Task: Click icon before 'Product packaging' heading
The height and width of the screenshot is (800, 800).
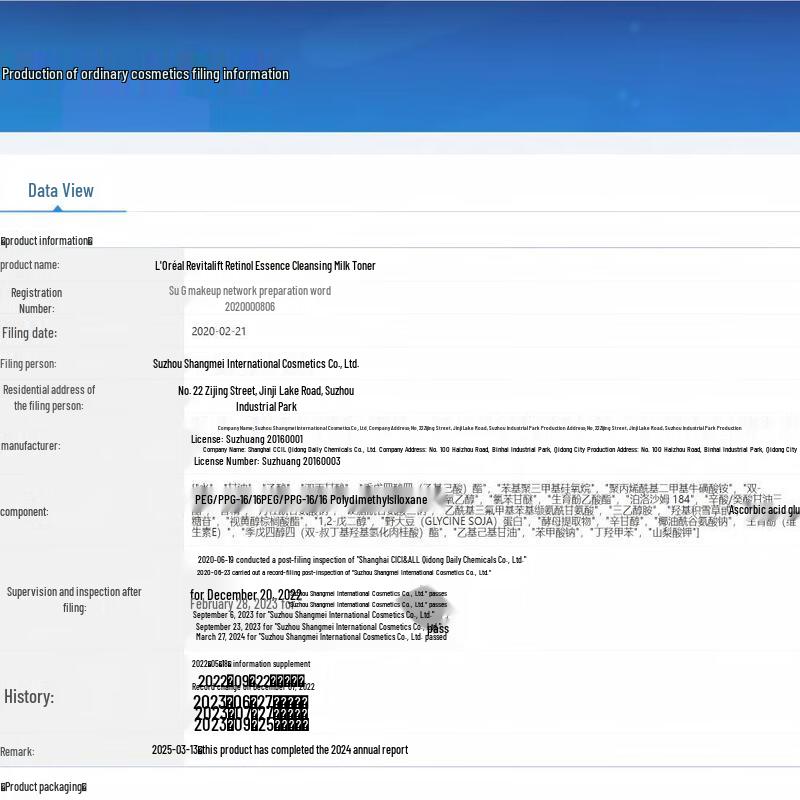Action: (x=3, y=787)
